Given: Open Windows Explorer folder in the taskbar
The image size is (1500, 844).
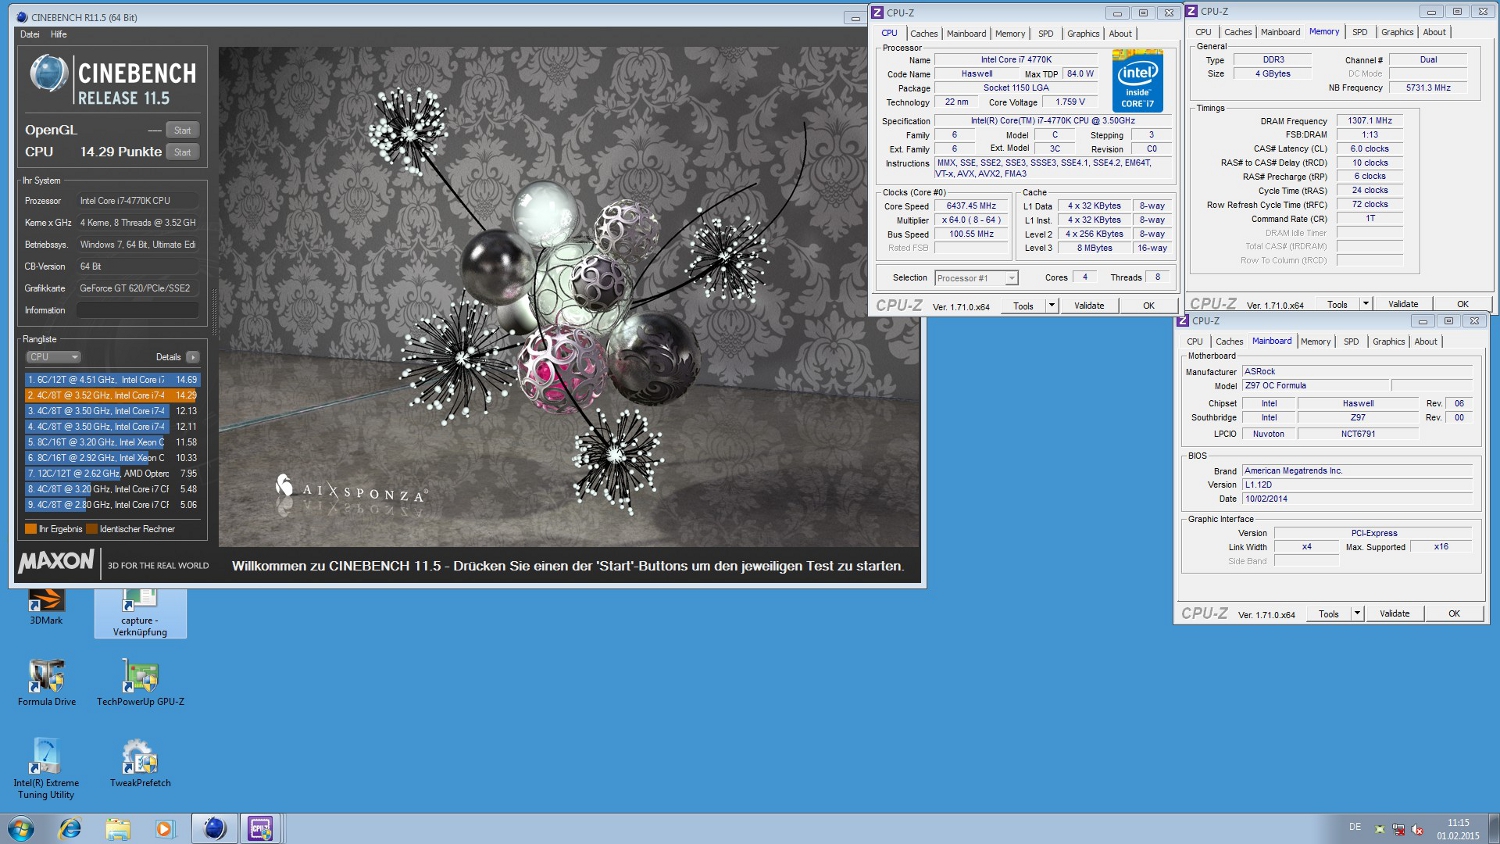Looking at the screenshot, I should point(118,829).
